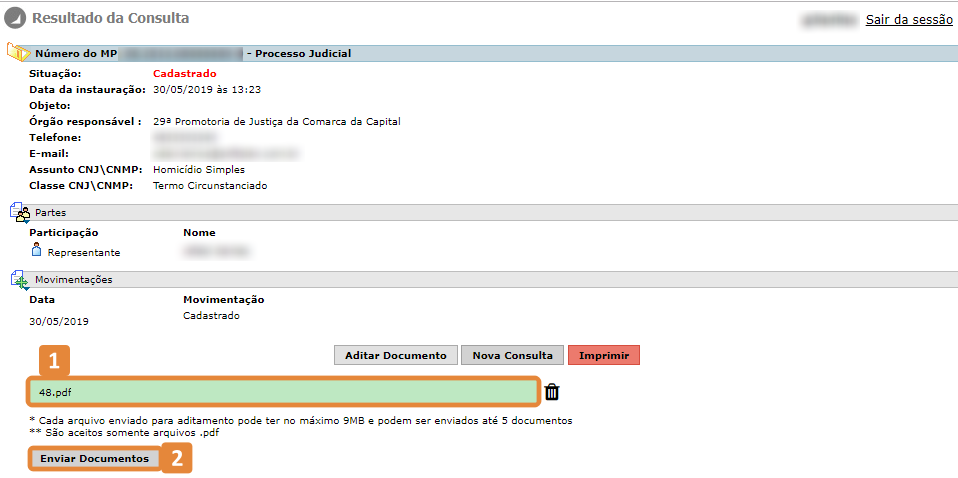The image size is (958, 478).
Task: Click the Nova Consulta button
Action: (512, 355)
